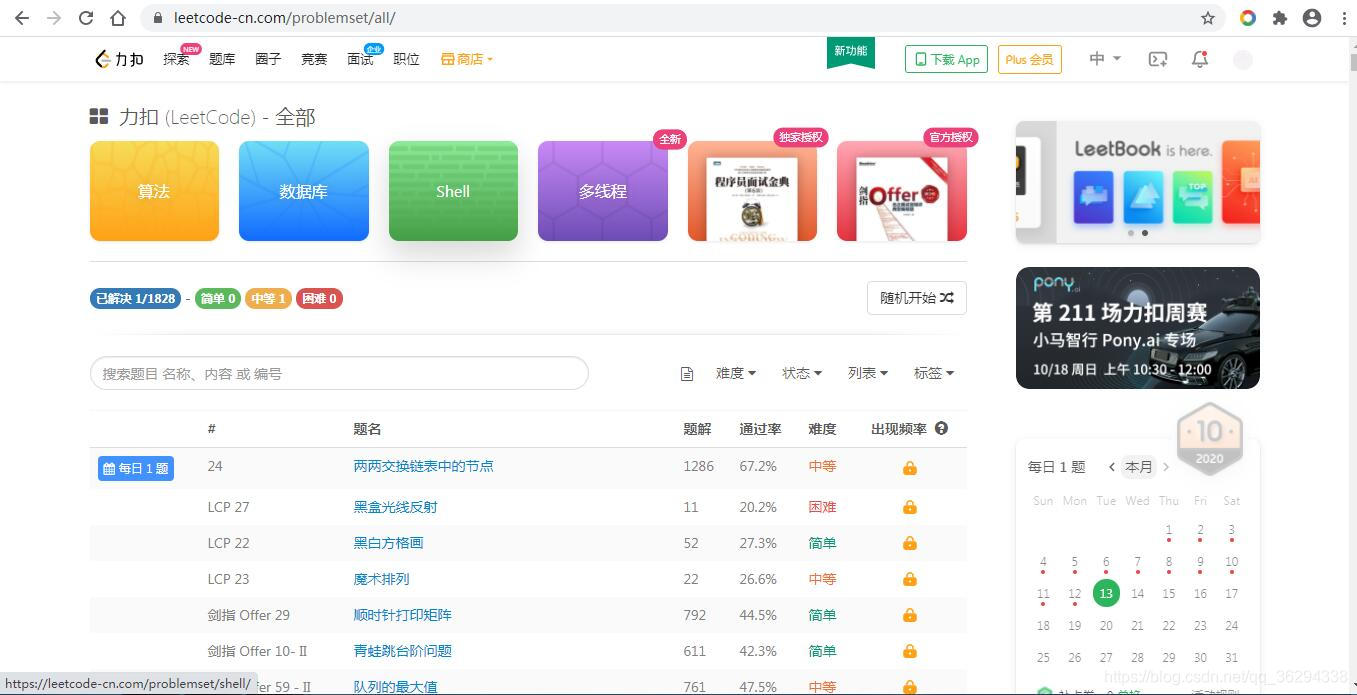This screenshot has width=1357, height=695.
Task: Click the Plus 会员 button
Action: pyautogui.click(x=1029, y=59)
